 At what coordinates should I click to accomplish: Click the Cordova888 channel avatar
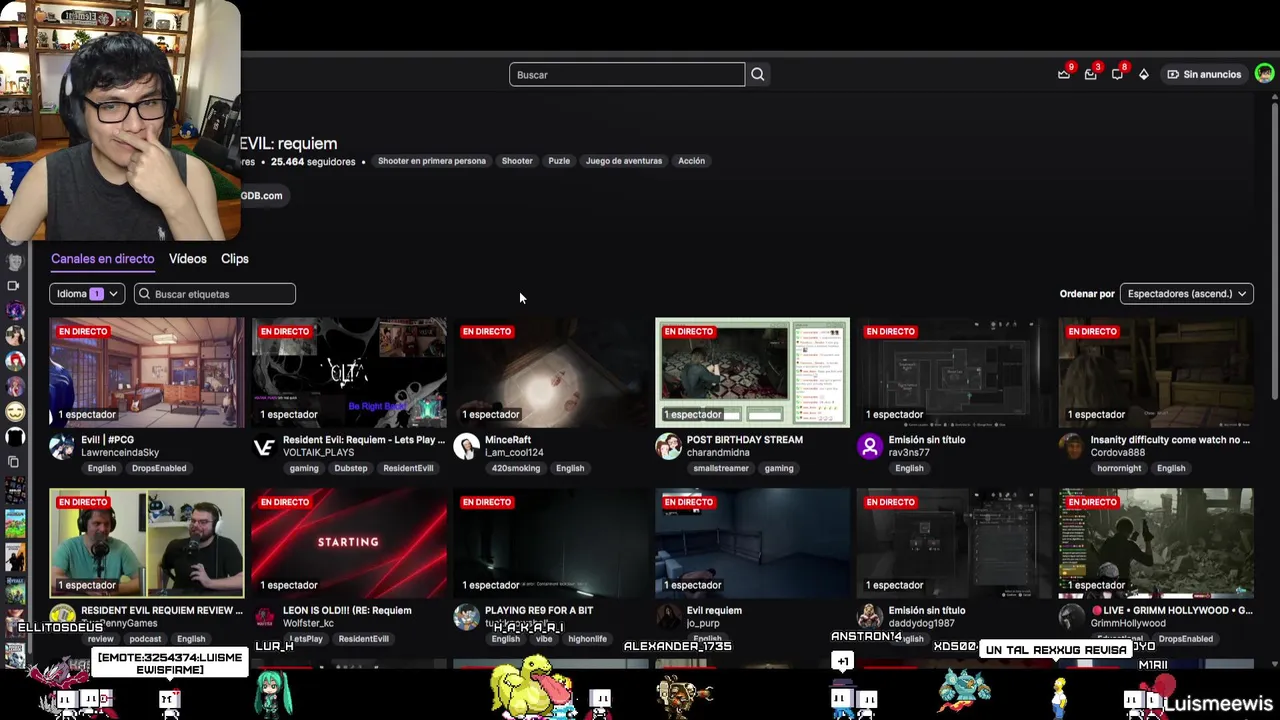pyautogui.click(x=1072, y=447)
